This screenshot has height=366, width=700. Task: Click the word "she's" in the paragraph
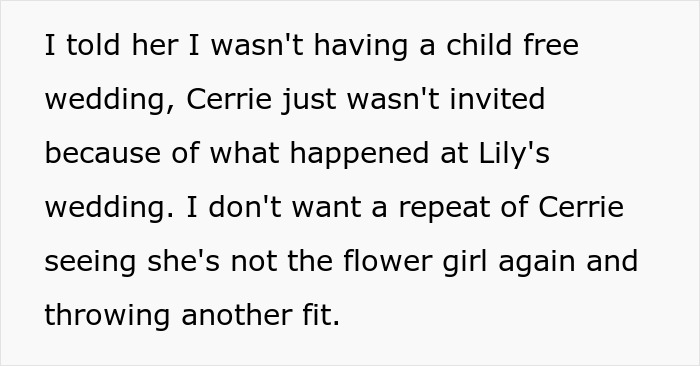[183, 261]
